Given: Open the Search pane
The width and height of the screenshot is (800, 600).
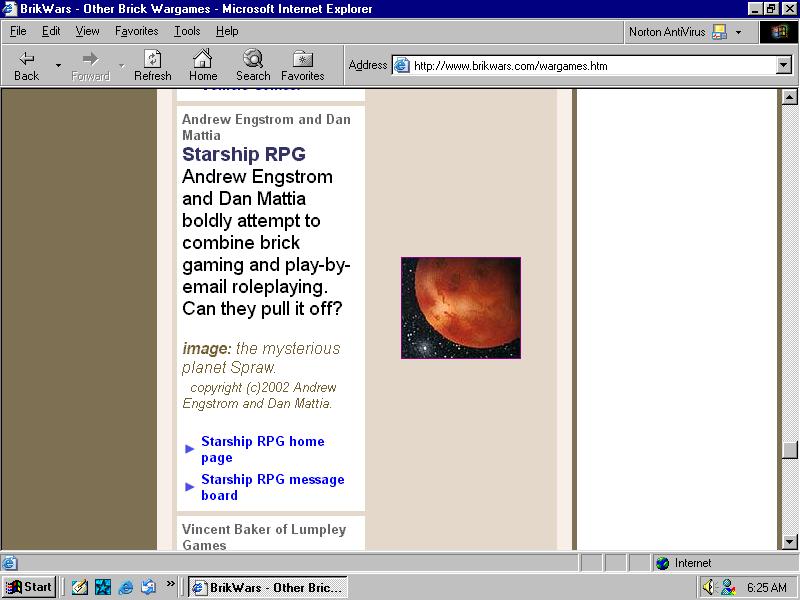Looking at the screenshot, I should pyautogui.click(x=253, y=66).
